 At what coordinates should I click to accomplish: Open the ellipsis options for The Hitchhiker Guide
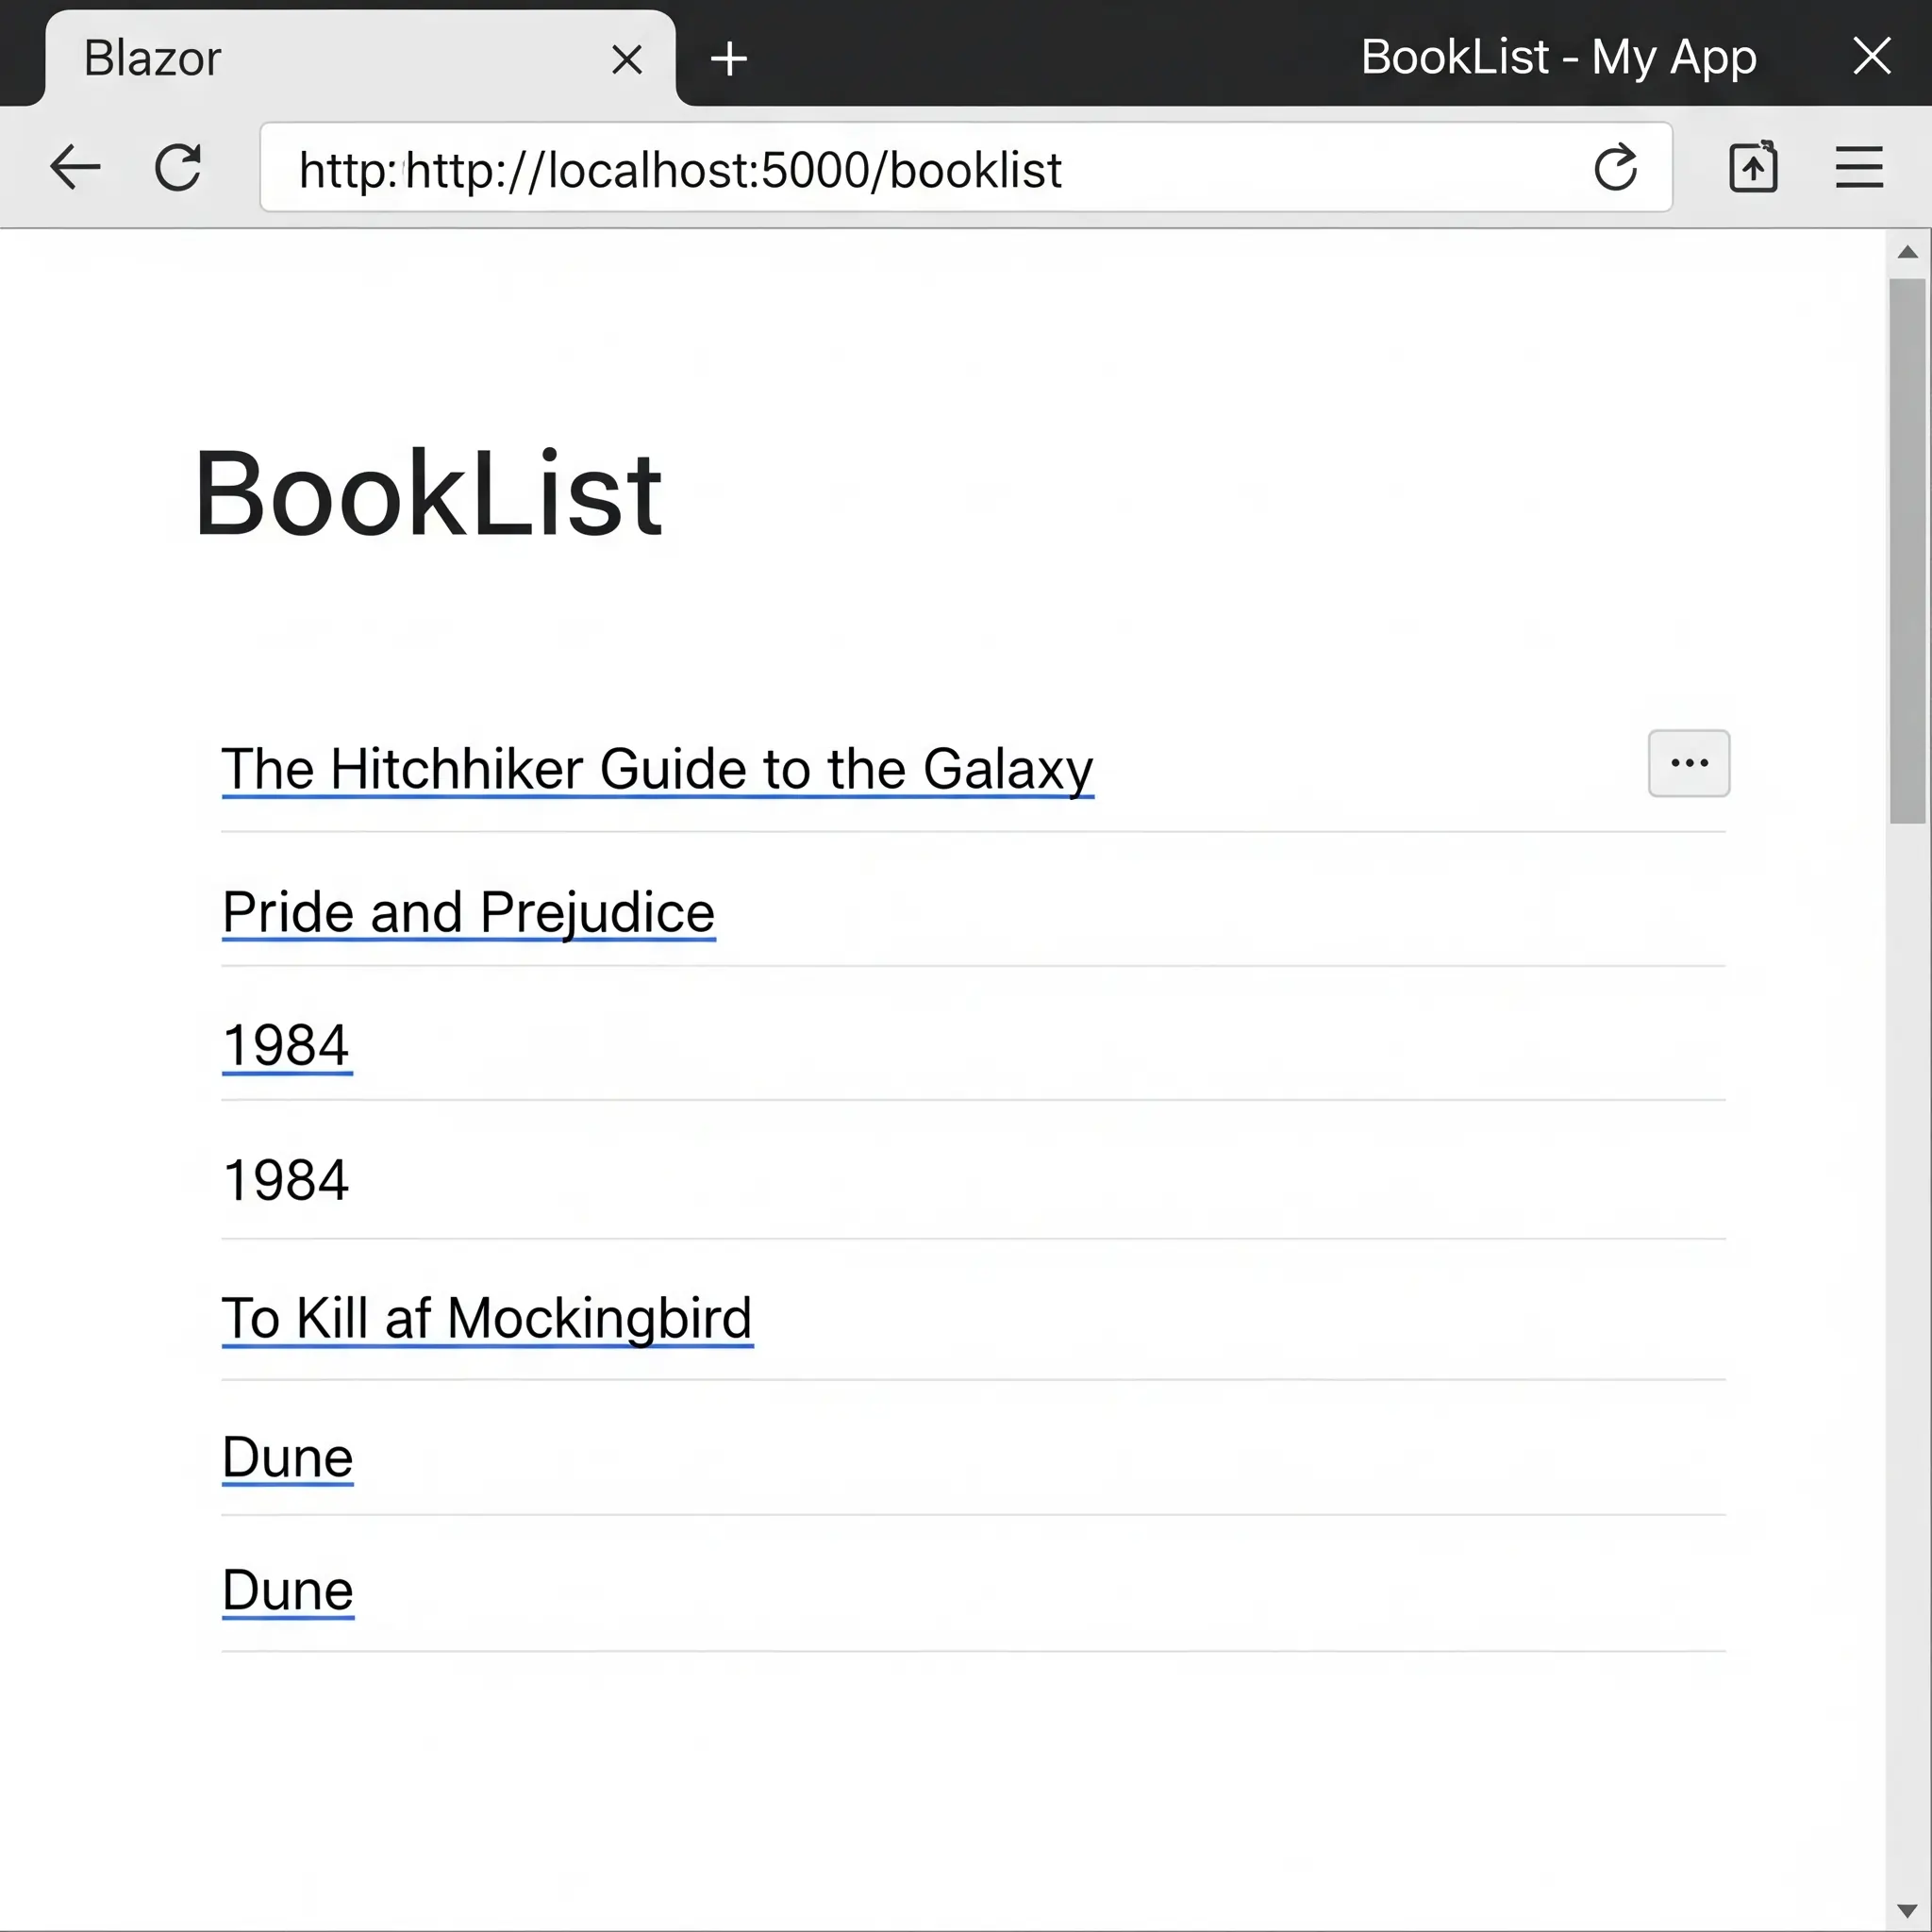[1688, 763]
